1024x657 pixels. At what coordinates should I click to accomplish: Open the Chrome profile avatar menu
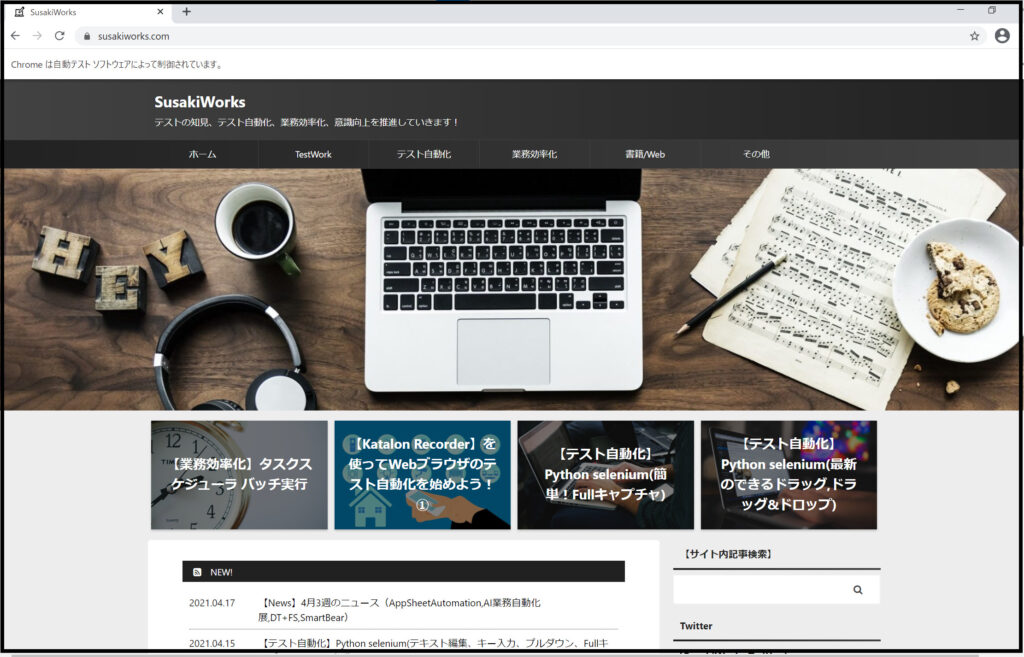(x=1002, y=36)
